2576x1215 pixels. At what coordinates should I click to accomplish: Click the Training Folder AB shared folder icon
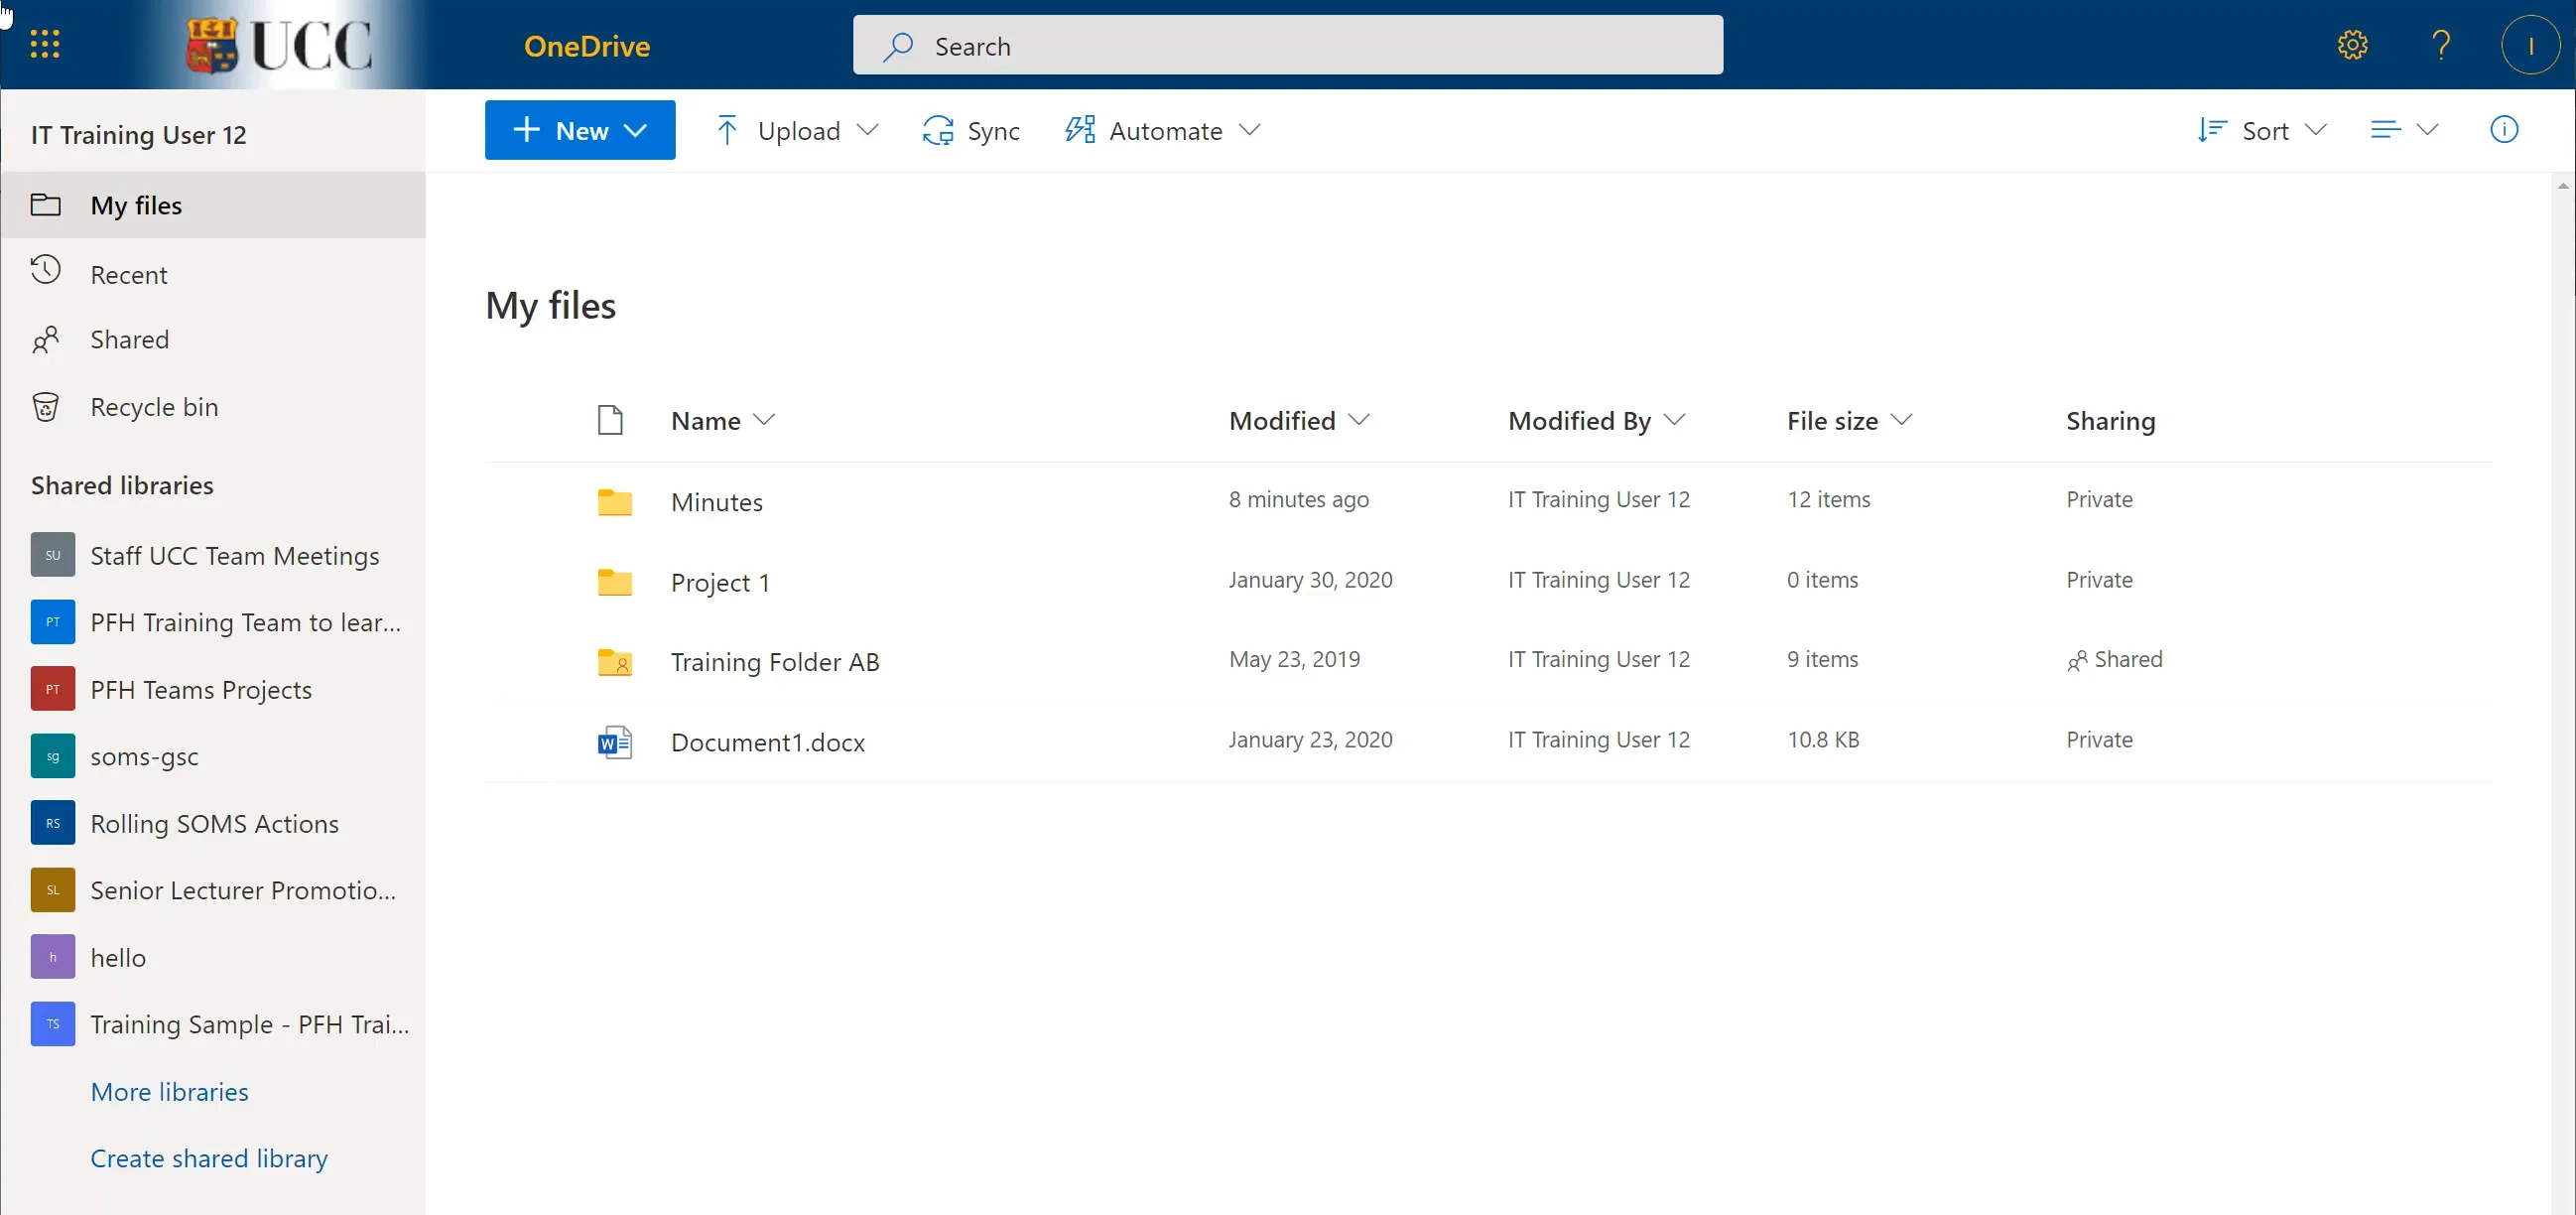[614, 661]
